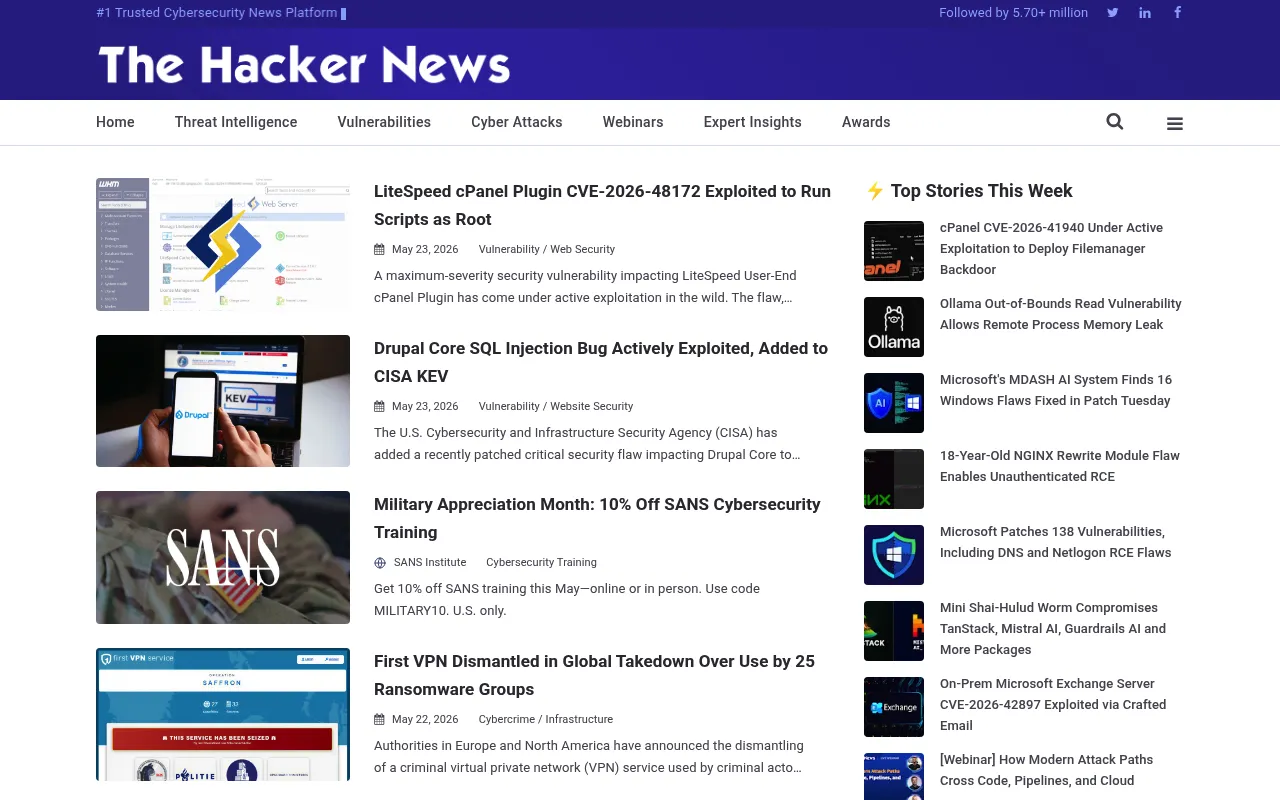Click Modern Attack Paths webinar thumbnail
The image size is (1280, 800).
[894, 777]
